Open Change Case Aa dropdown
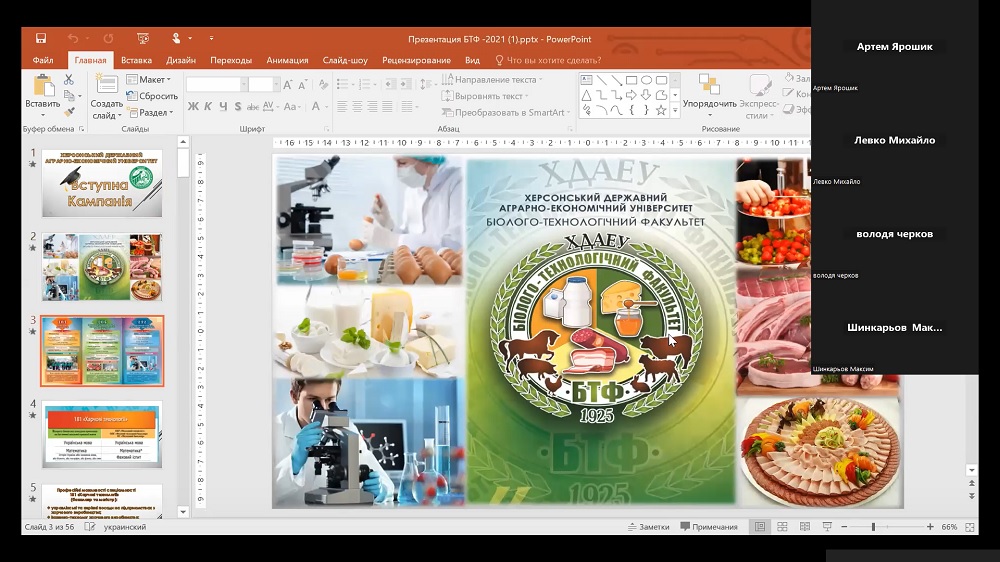 [x=292, y=107]
